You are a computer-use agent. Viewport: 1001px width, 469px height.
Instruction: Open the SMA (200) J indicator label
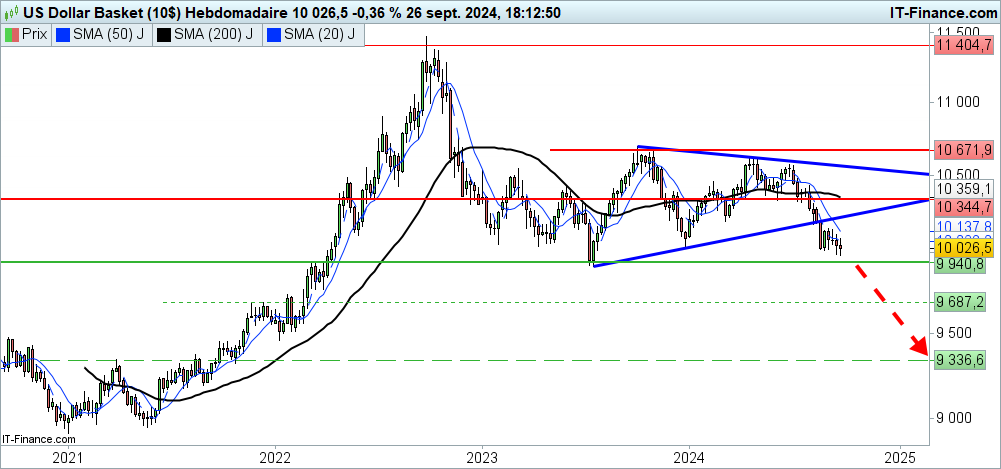(x=207, y=35)
